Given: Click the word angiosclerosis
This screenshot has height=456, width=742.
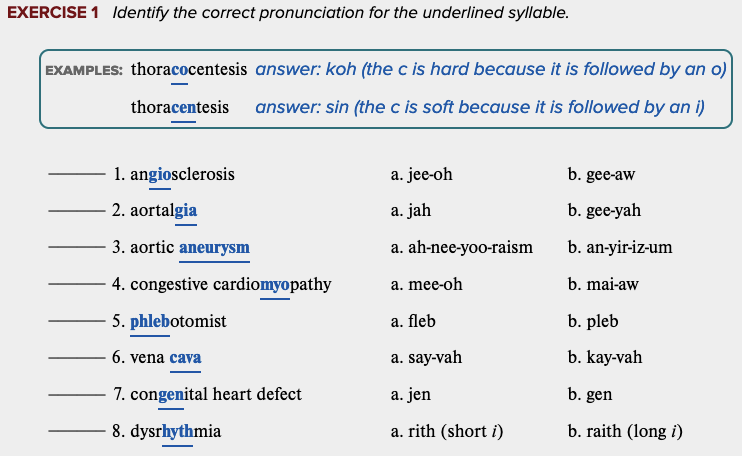Looking at the screenshot, I should (183, 175).
